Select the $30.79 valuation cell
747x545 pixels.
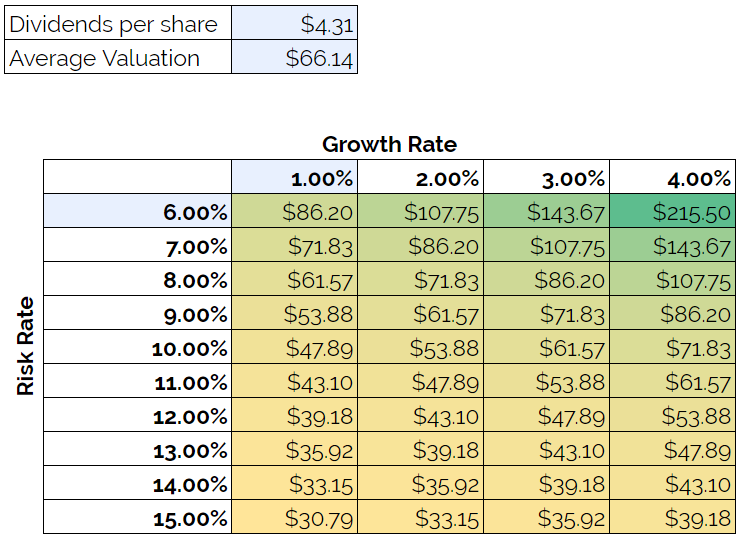[294, 518]
